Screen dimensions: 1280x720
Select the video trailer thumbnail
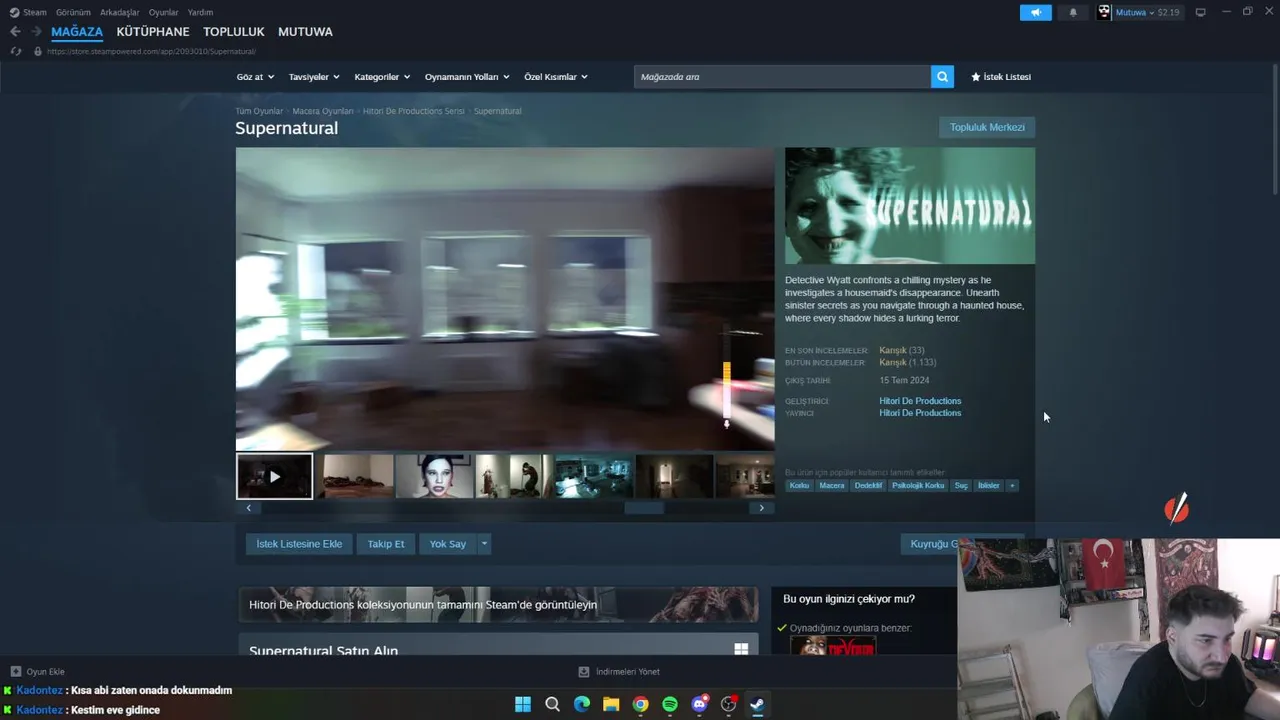(x=274, y=476)
